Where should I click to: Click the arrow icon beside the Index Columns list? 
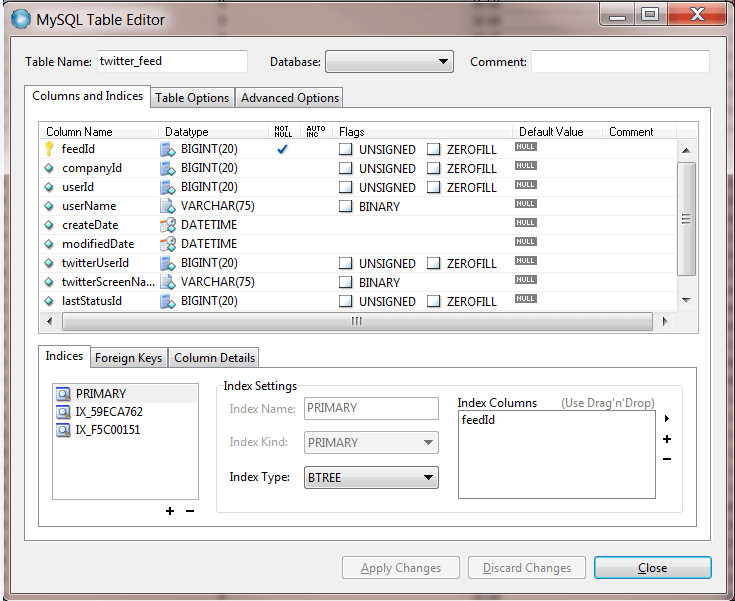click(x=667, y=419)
